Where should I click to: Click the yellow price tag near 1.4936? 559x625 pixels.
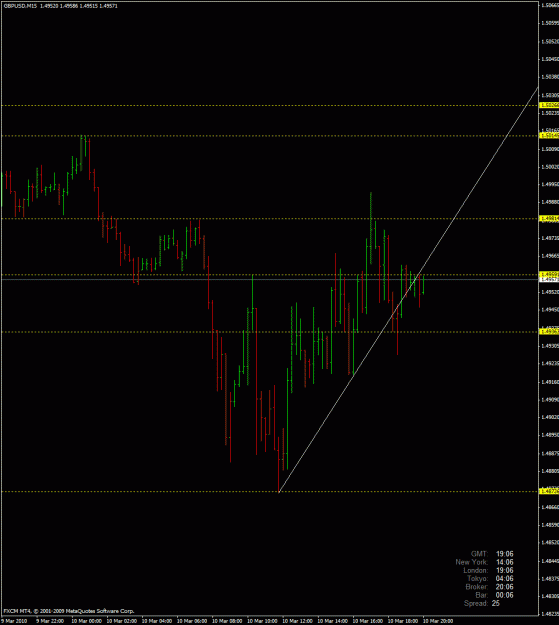coord(549,332)
